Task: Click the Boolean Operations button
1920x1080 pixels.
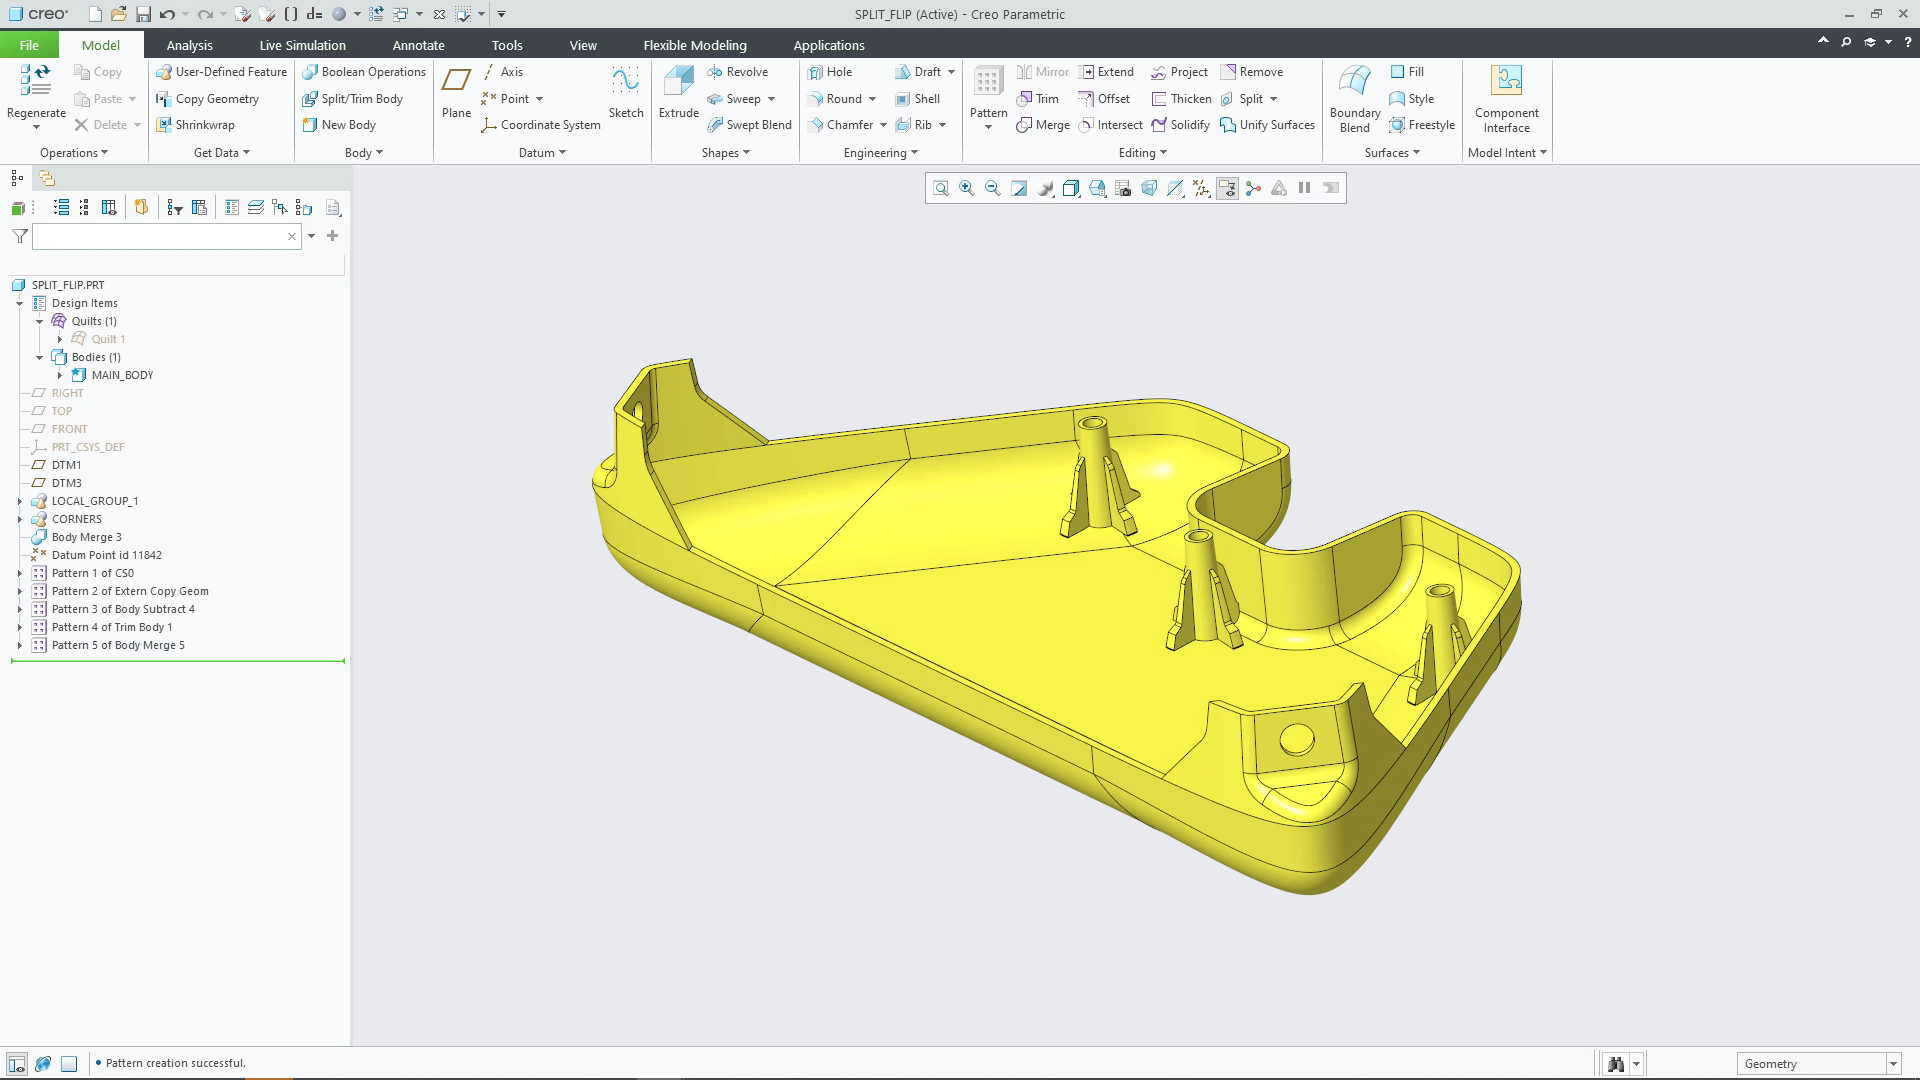Action: pyautogui.click(x=364, y=72)
